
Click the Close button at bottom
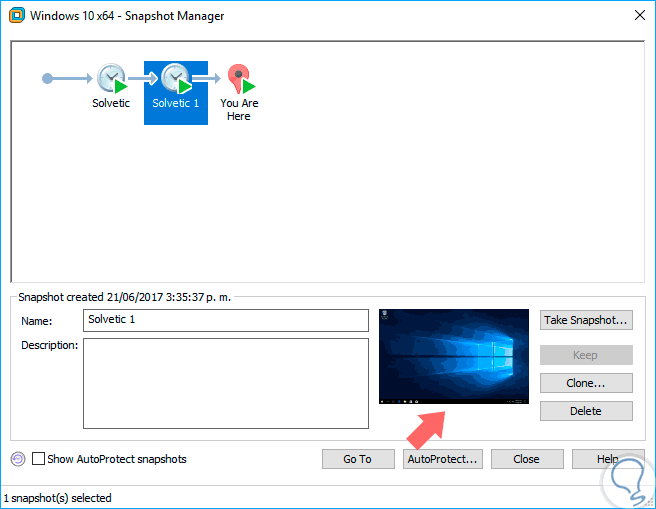click(x=527, y=459)
